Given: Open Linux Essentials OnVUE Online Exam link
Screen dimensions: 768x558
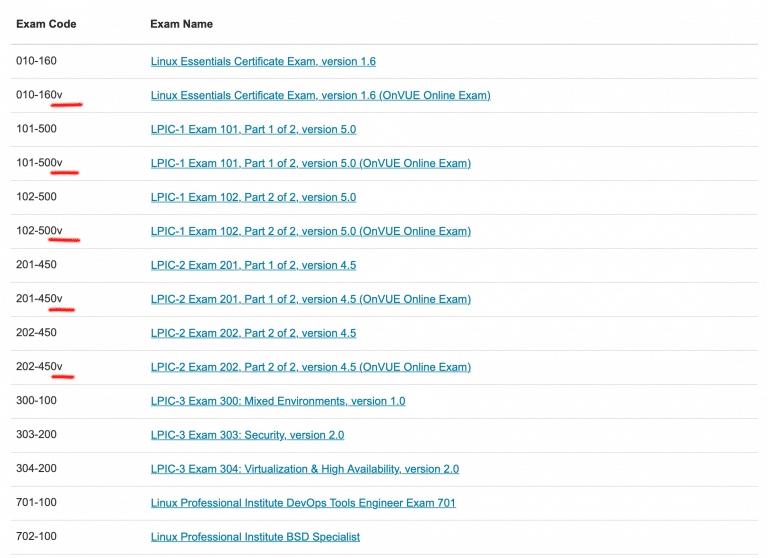Looking at the screenshot, I should click(x=320, y=96).
